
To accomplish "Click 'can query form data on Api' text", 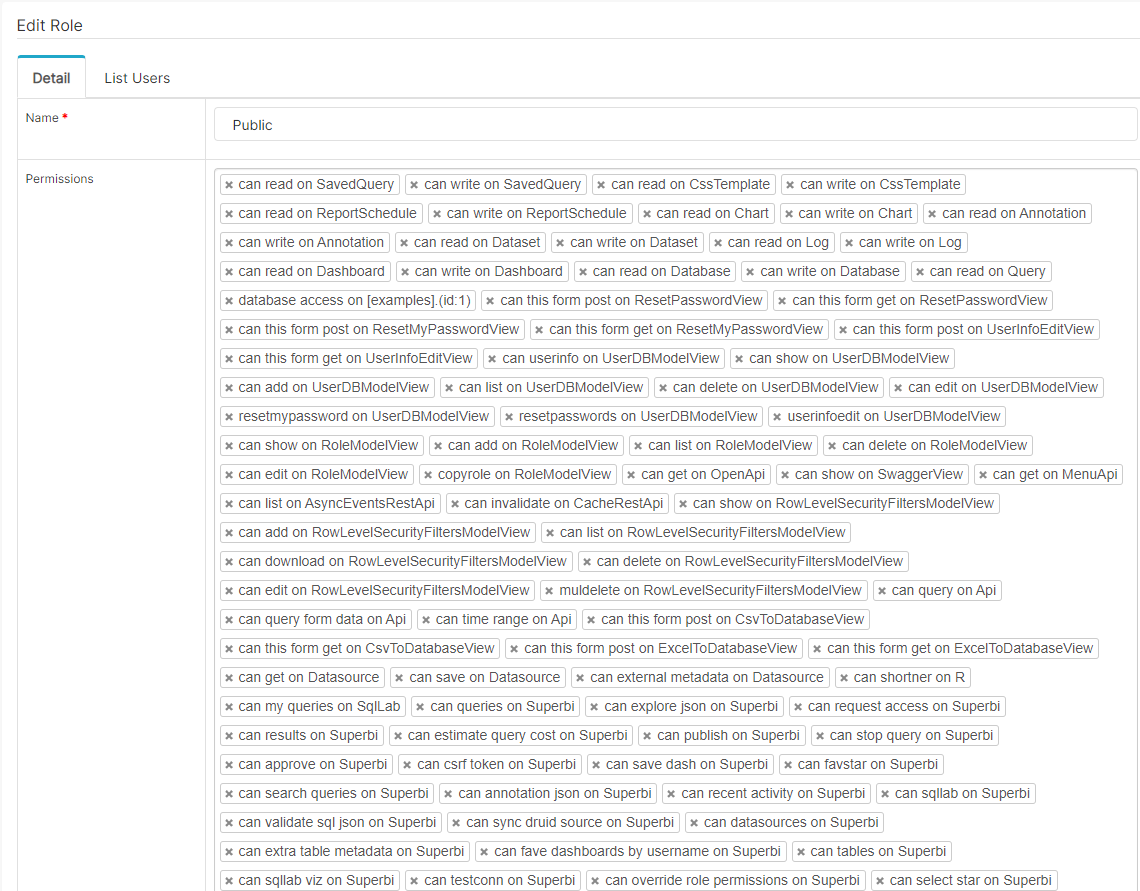I will [322, 619].
